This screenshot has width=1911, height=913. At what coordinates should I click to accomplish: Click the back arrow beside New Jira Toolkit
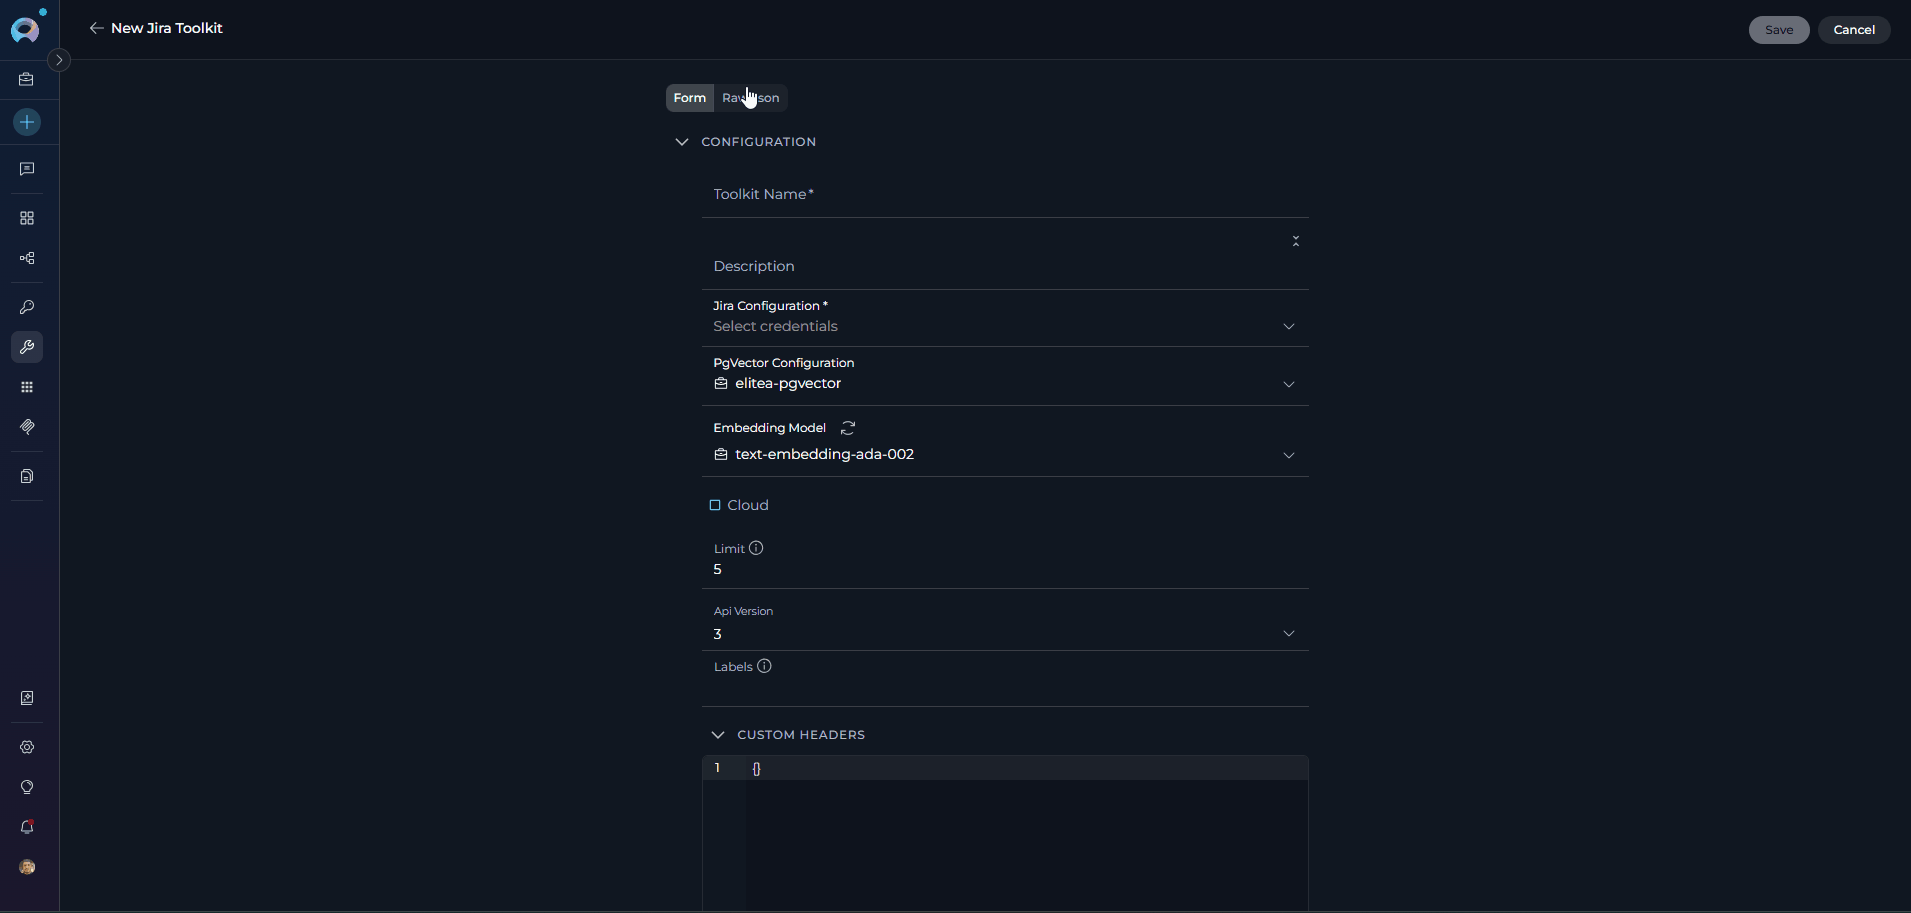click(x=96, y=28)
